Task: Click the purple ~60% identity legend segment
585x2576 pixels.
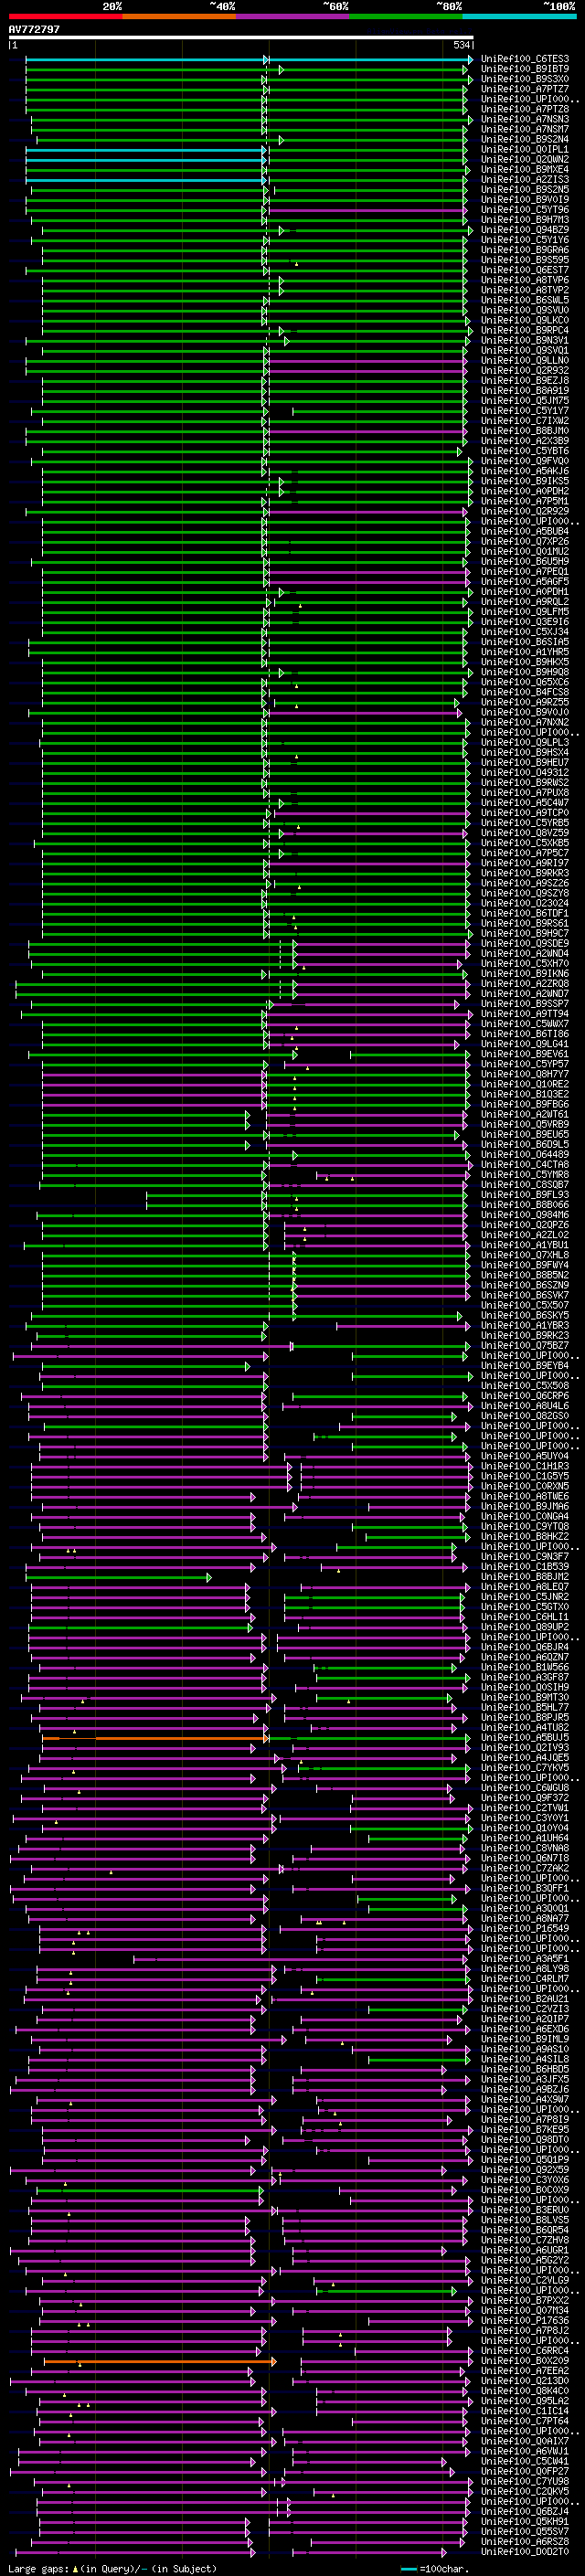Action: (x=293, y=16)
